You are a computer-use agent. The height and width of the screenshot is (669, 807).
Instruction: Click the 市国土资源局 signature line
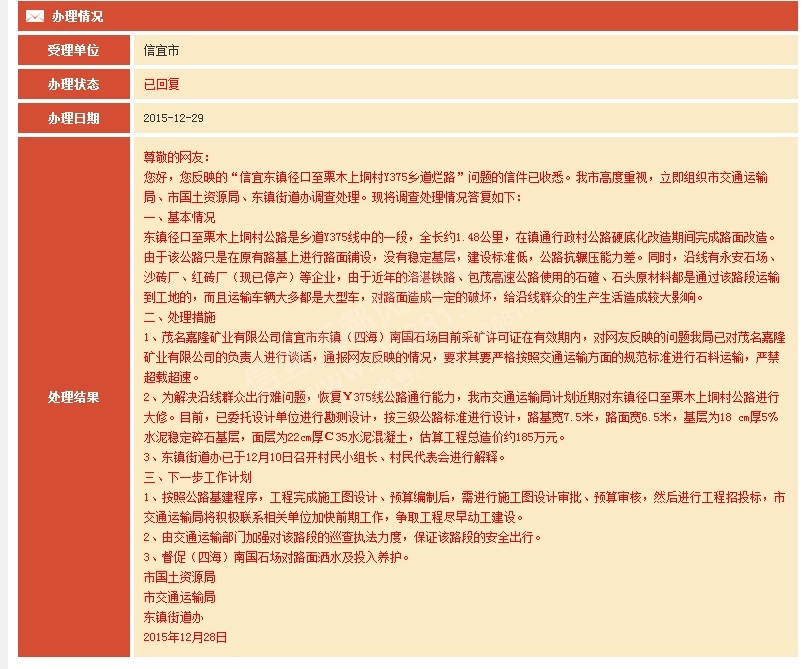(179, 577)
